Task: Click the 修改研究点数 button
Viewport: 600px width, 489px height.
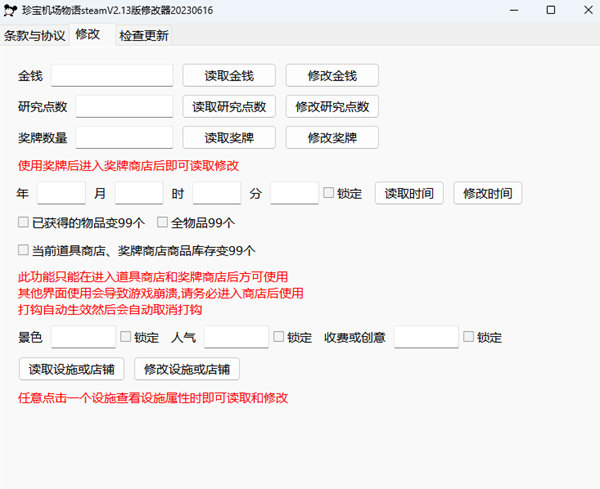Action: point(332,106)
